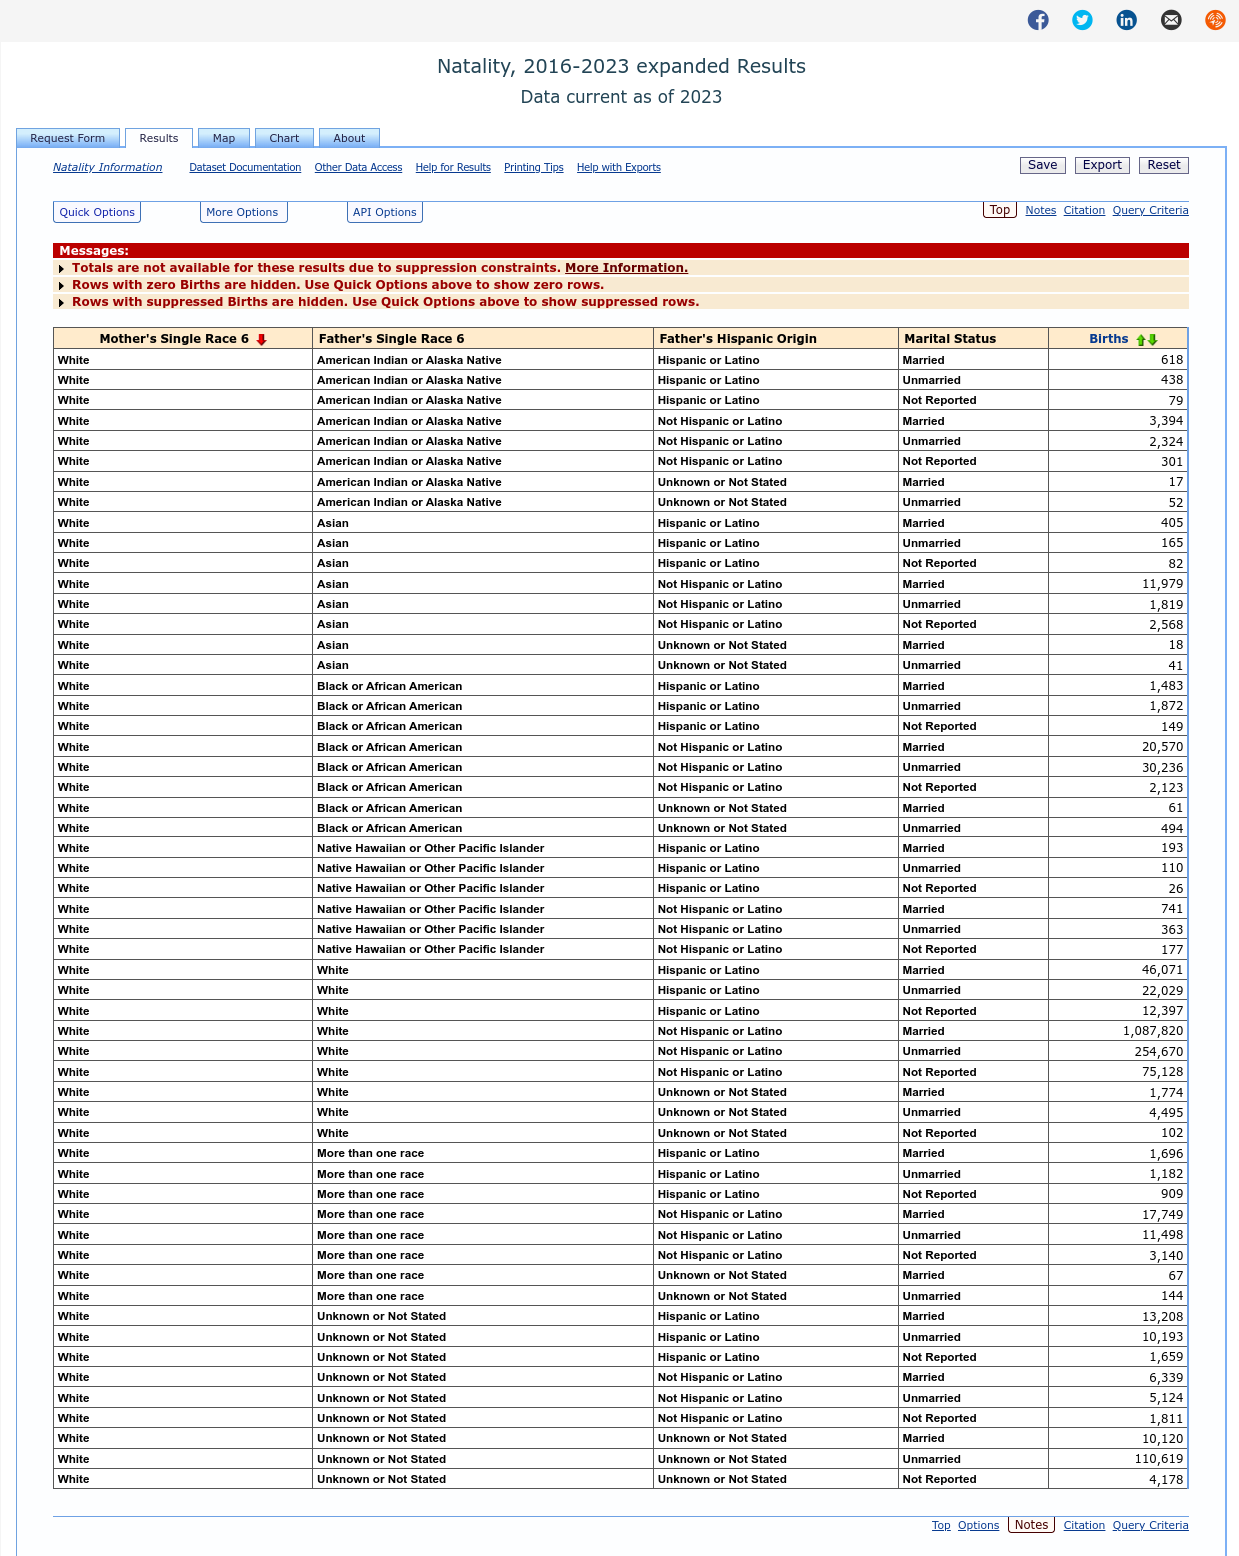The image size is (1239, 1556).
Task: Jump to Query Criteria at bottom
Action: coord(1150,1525)
